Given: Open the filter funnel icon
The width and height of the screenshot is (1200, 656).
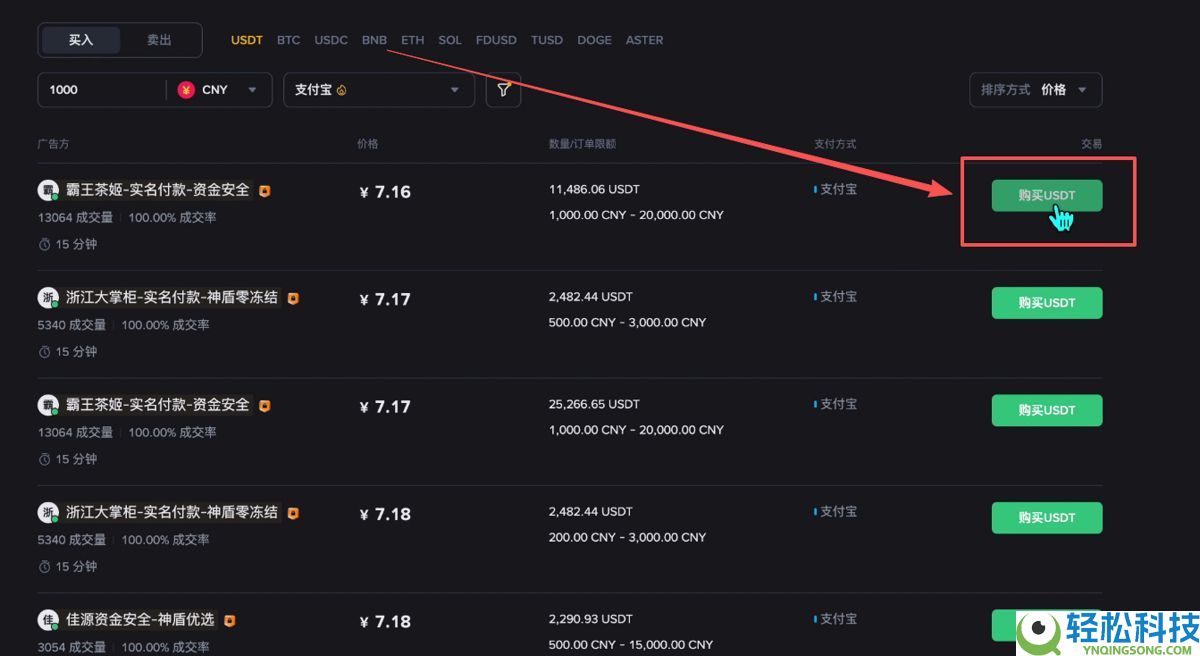Looking at the screenshot, I should point(503,89).
